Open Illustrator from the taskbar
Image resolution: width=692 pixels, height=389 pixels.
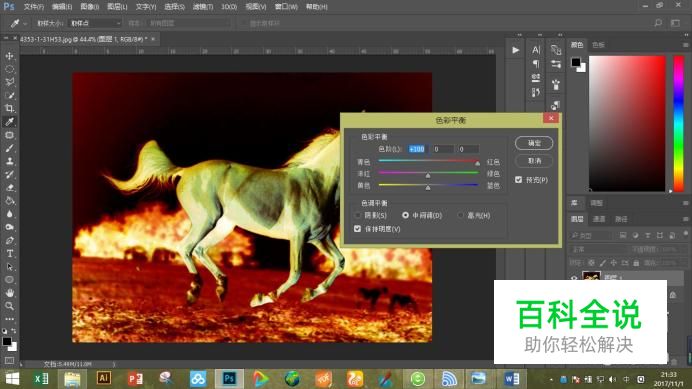104,378
